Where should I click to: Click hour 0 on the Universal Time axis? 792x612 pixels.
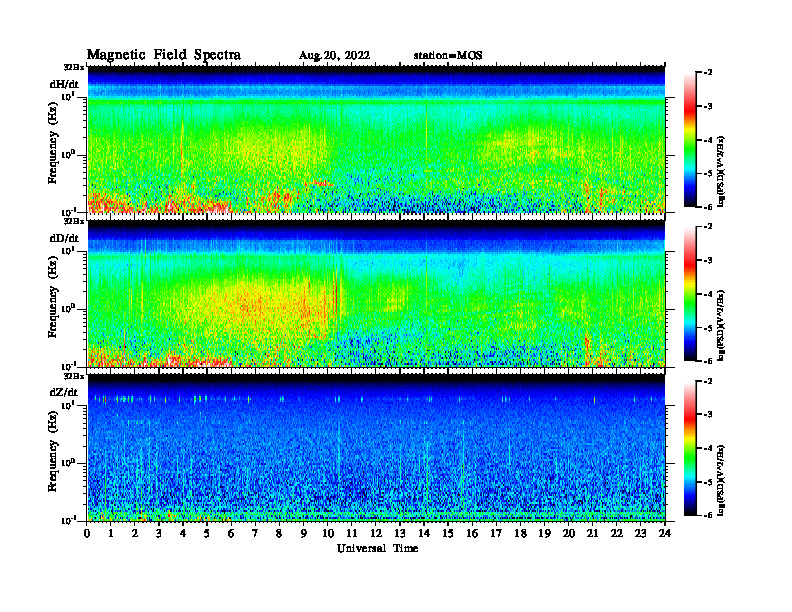(87, 534)
